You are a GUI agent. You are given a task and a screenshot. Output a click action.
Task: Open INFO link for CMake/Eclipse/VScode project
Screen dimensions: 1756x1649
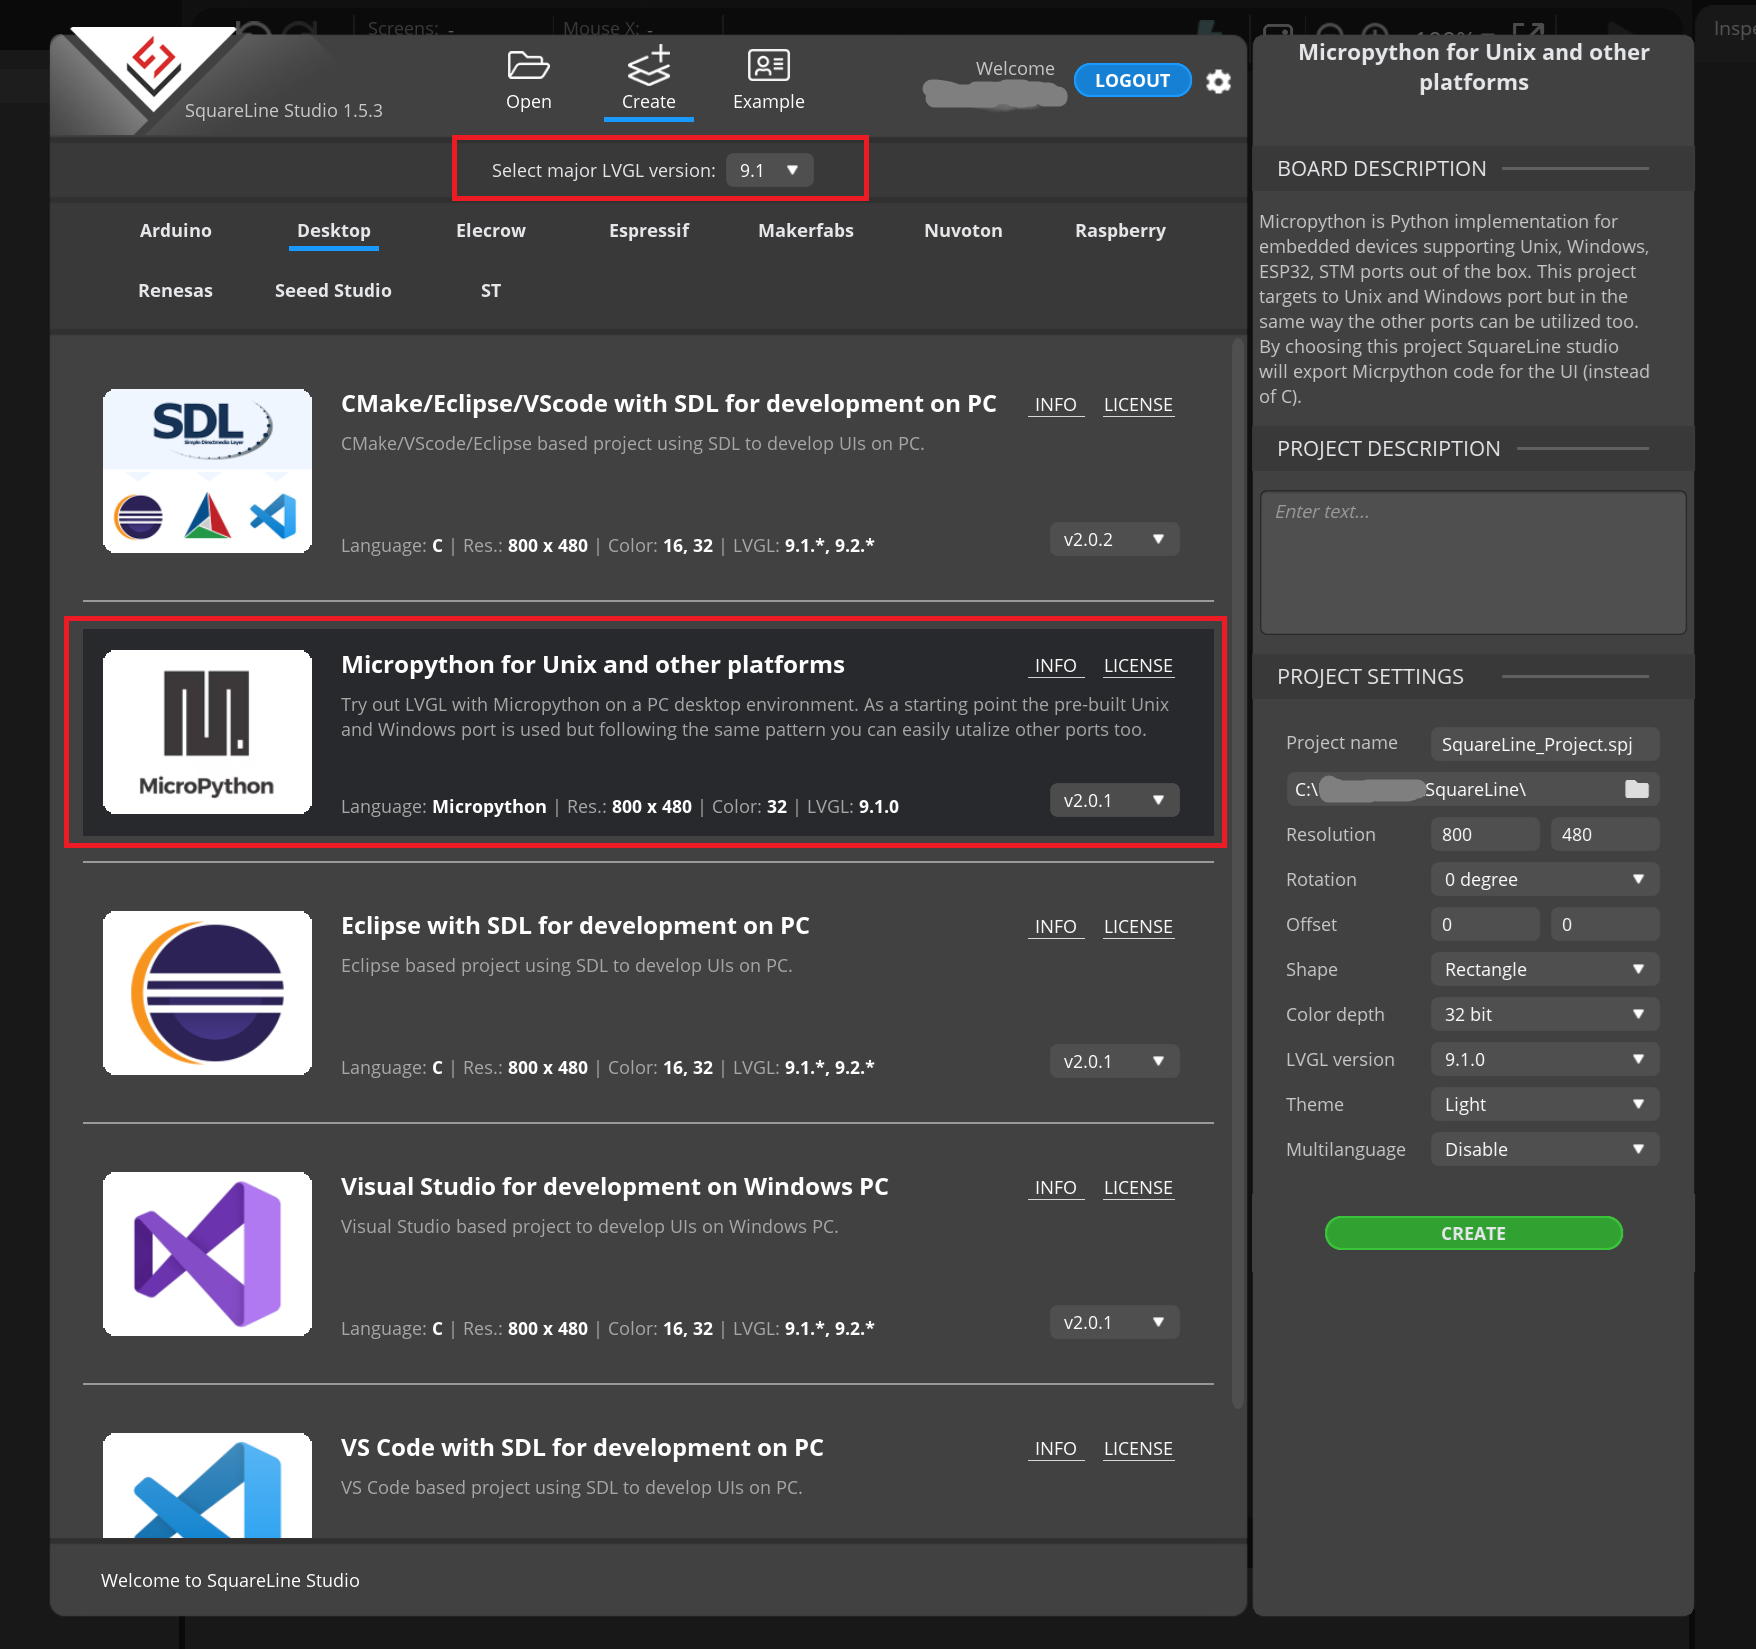pos(1056,405)
